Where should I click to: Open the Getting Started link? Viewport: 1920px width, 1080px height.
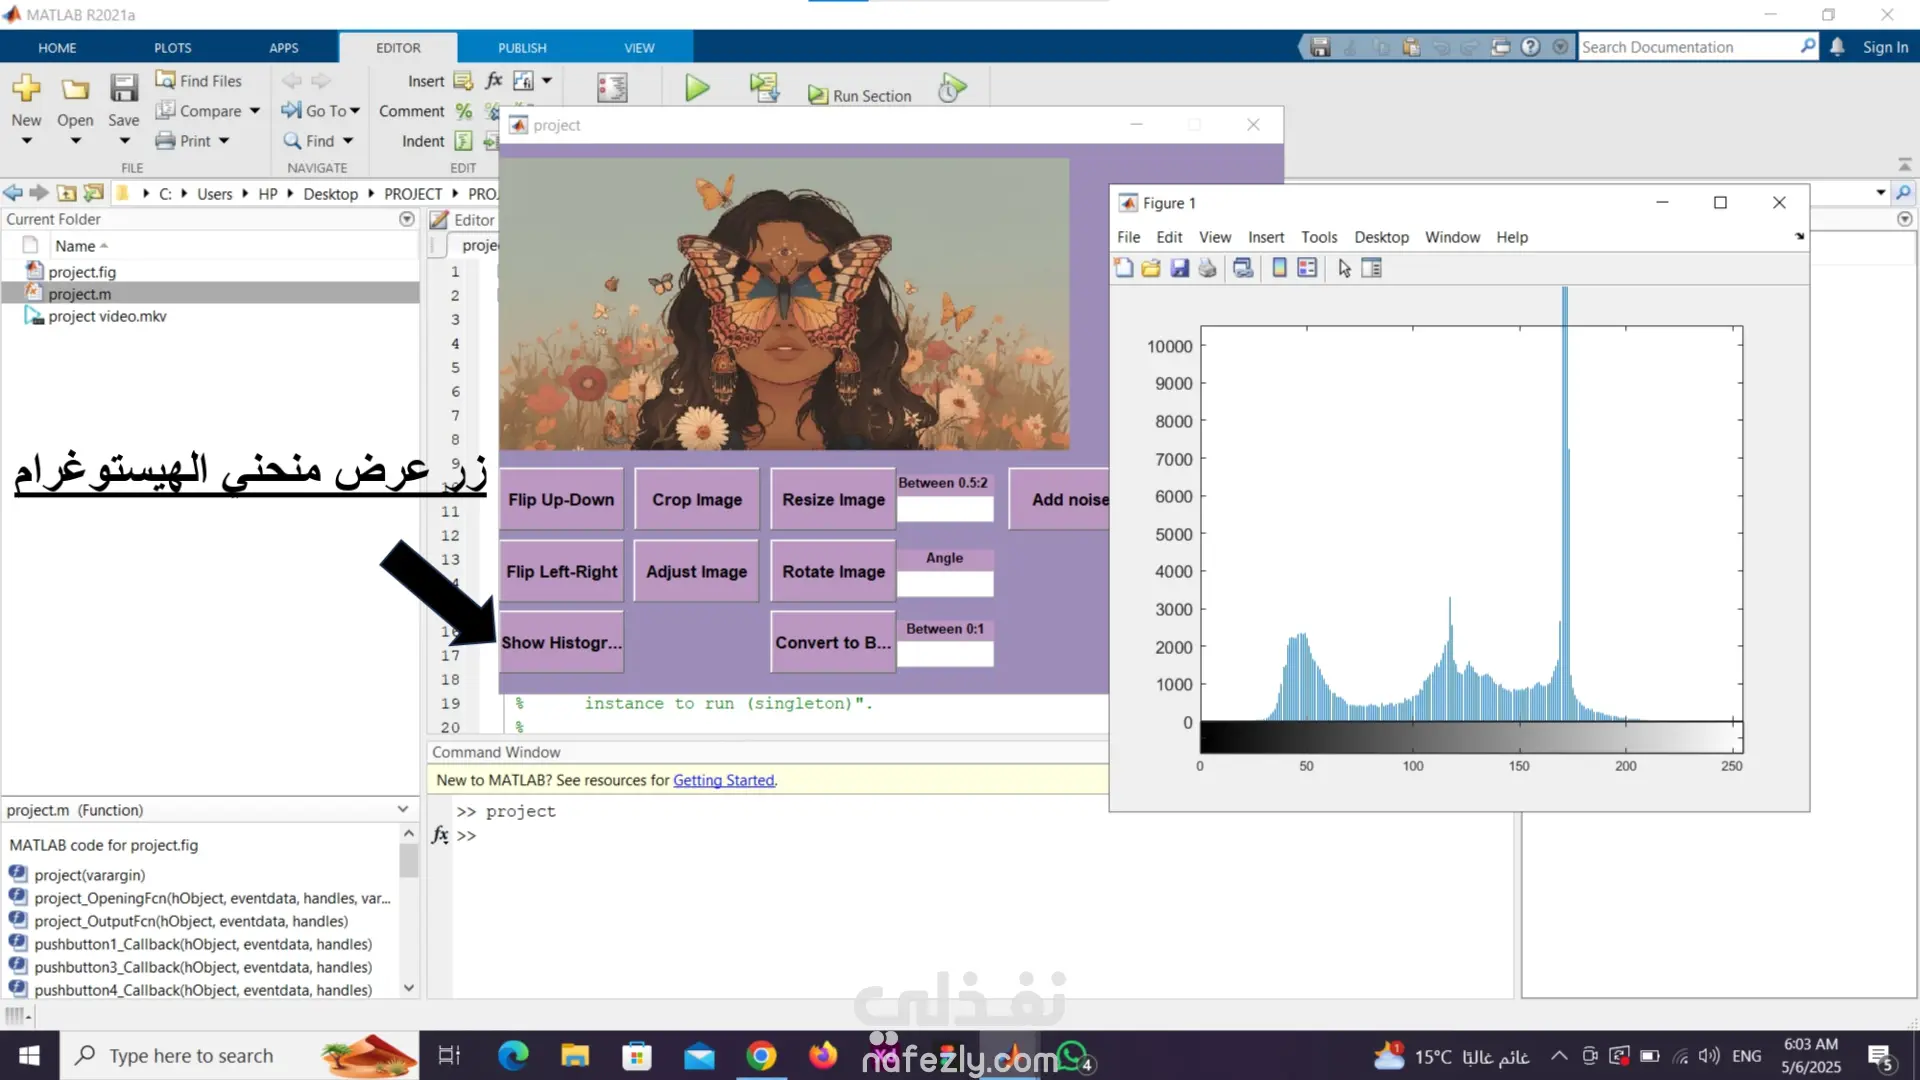point(724,780)
